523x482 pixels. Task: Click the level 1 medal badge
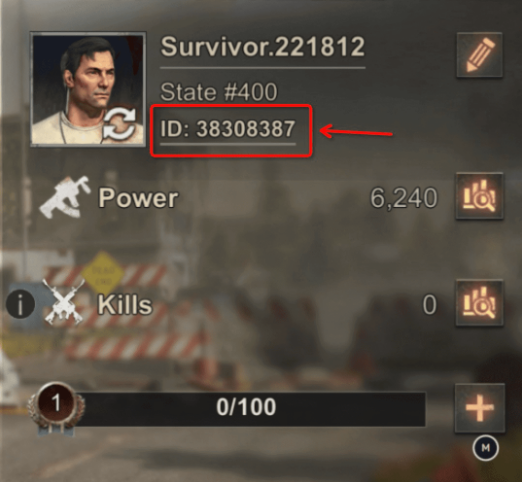56,406
